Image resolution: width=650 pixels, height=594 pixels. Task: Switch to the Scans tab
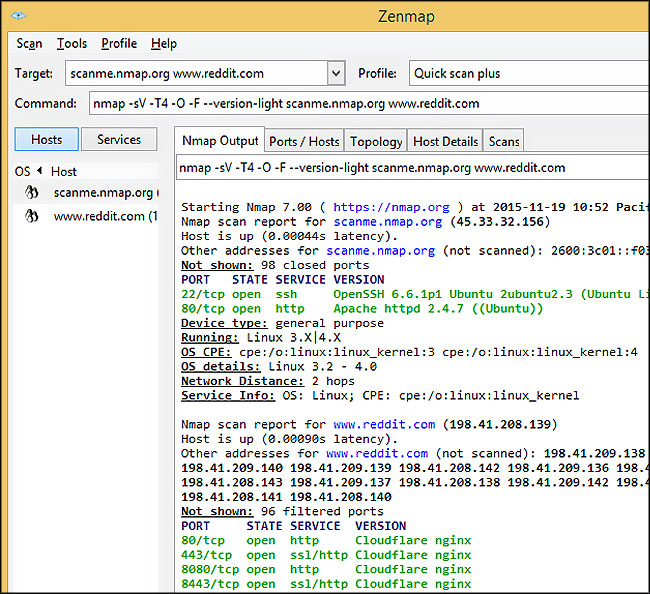tap(504, 141)
